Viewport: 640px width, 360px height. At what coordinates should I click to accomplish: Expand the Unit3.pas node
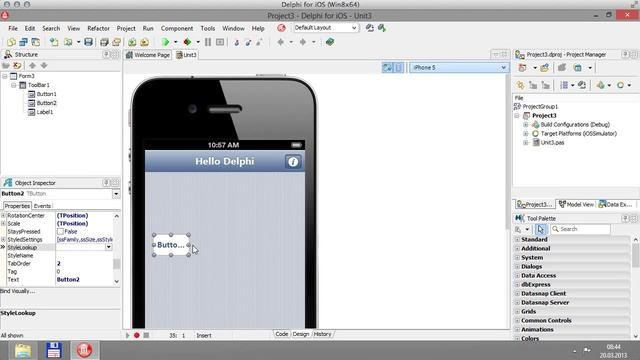click(x=526, y=142)
